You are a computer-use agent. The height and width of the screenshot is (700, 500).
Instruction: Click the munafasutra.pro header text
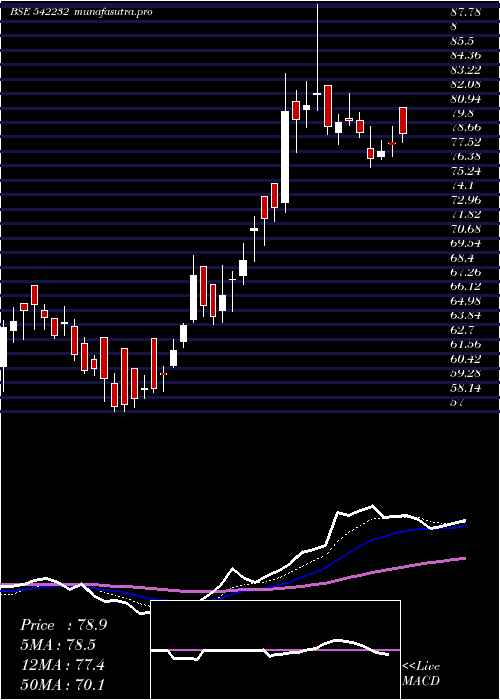(112, 12)
